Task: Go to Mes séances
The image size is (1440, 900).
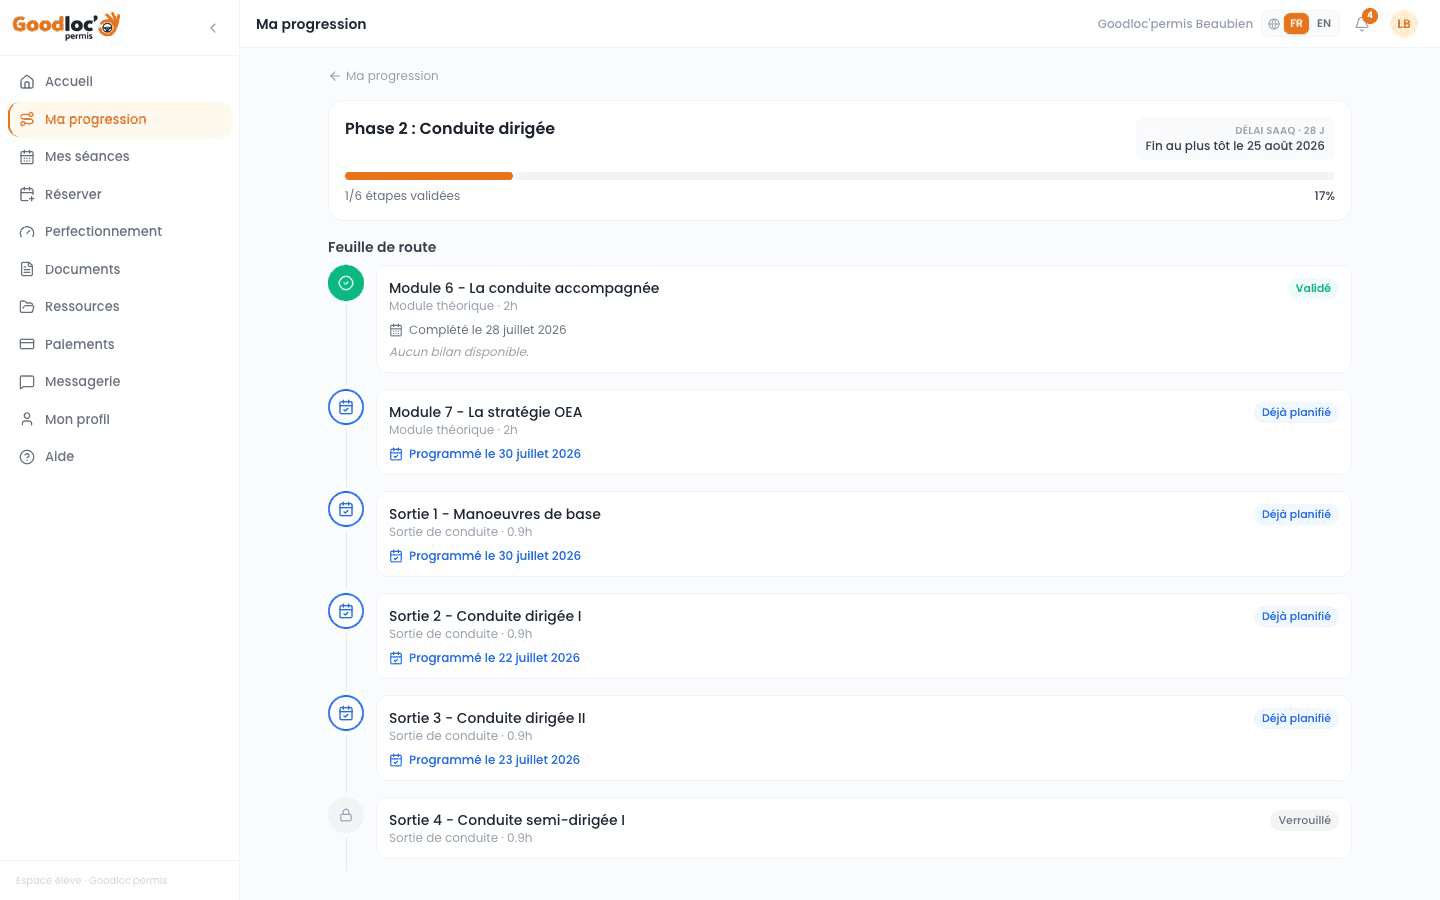Action: click(x=120, y=157)
